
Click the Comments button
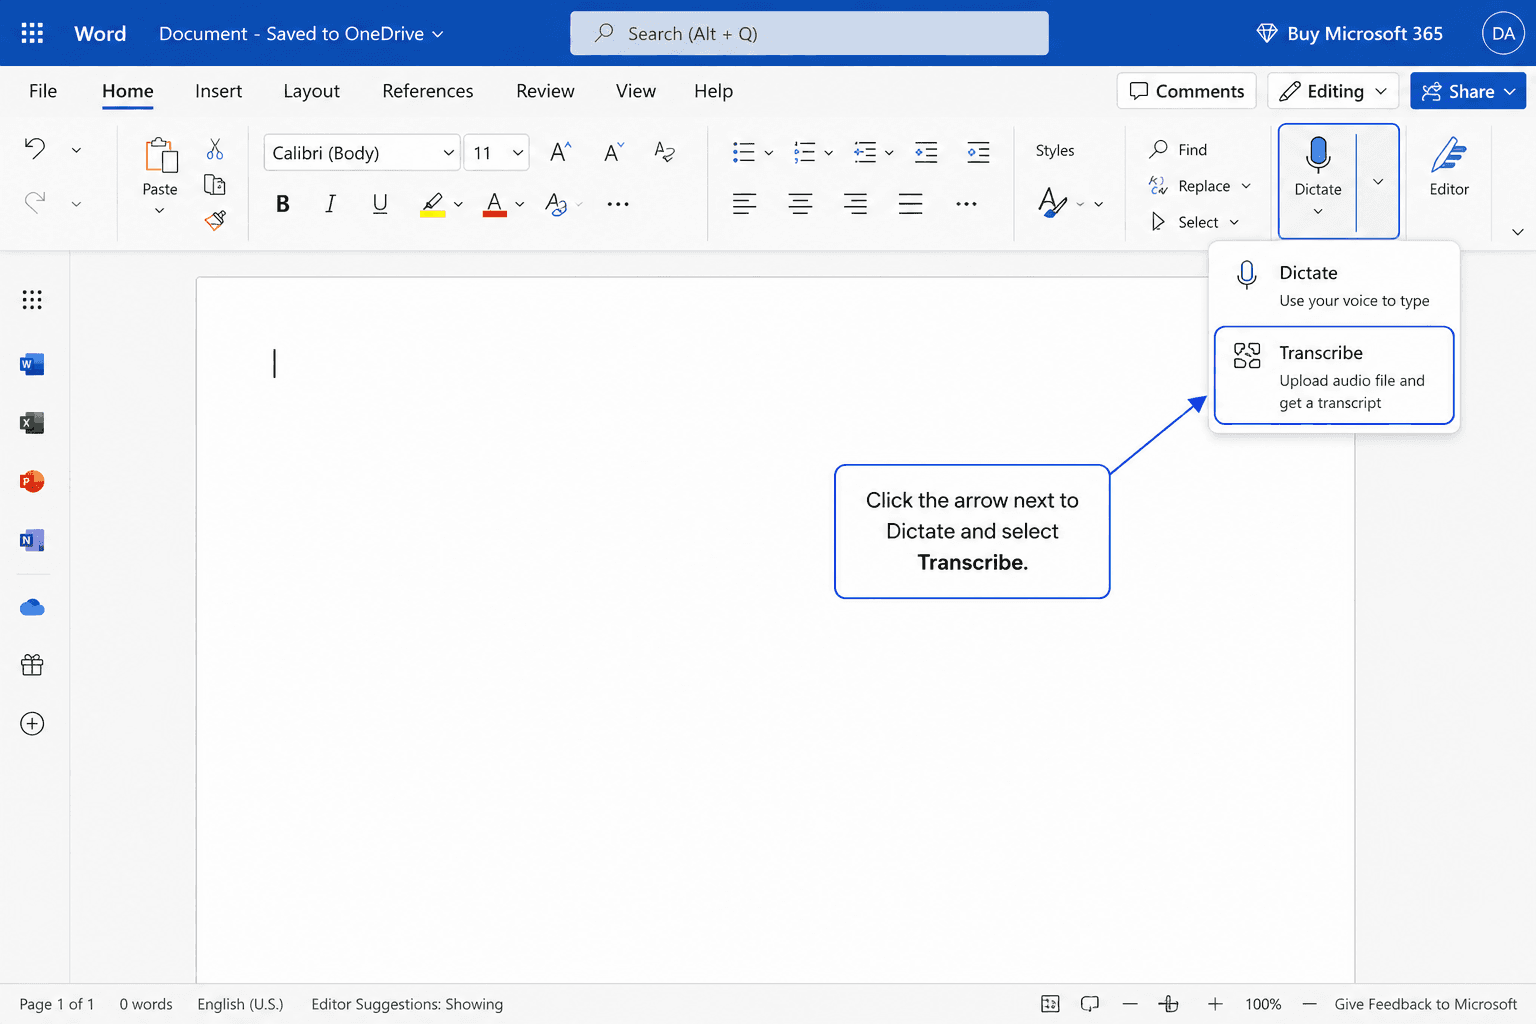(1187, 91)
